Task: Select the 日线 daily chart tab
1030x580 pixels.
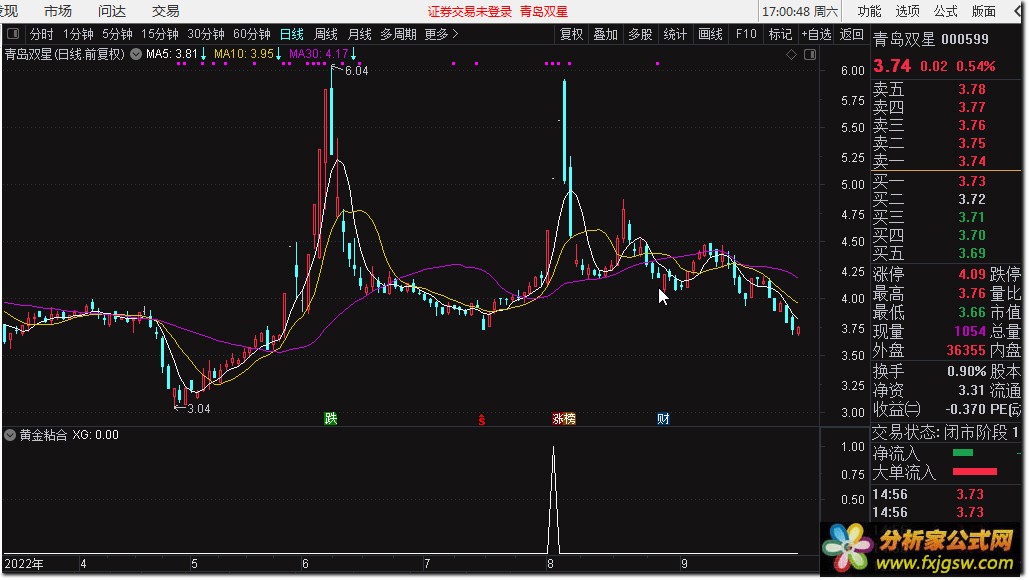Action: pyautogui.click(x=292, y=34)
